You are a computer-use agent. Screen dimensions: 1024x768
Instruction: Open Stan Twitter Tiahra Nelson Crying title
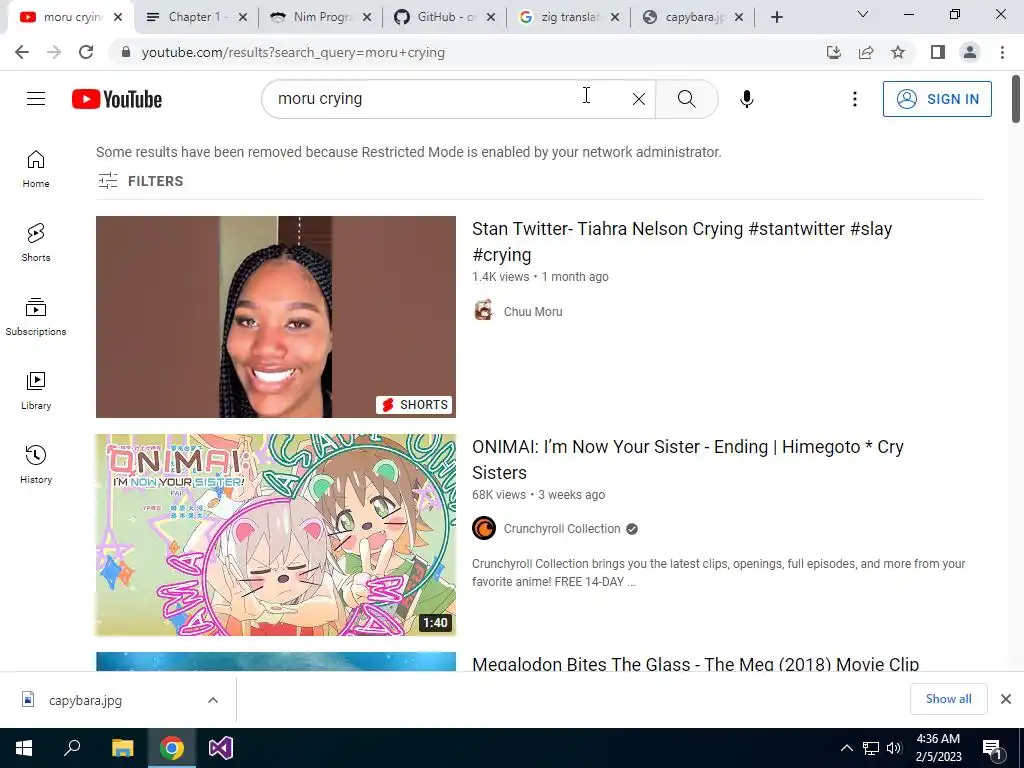coord(682,242)
